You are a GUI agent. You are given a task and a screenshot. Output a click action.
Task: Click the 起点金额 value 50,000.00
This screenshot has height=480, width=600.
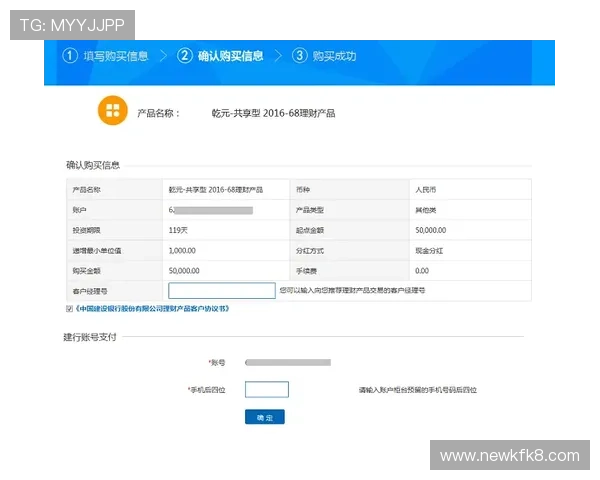pyautogui.click(x=431, y=230)
